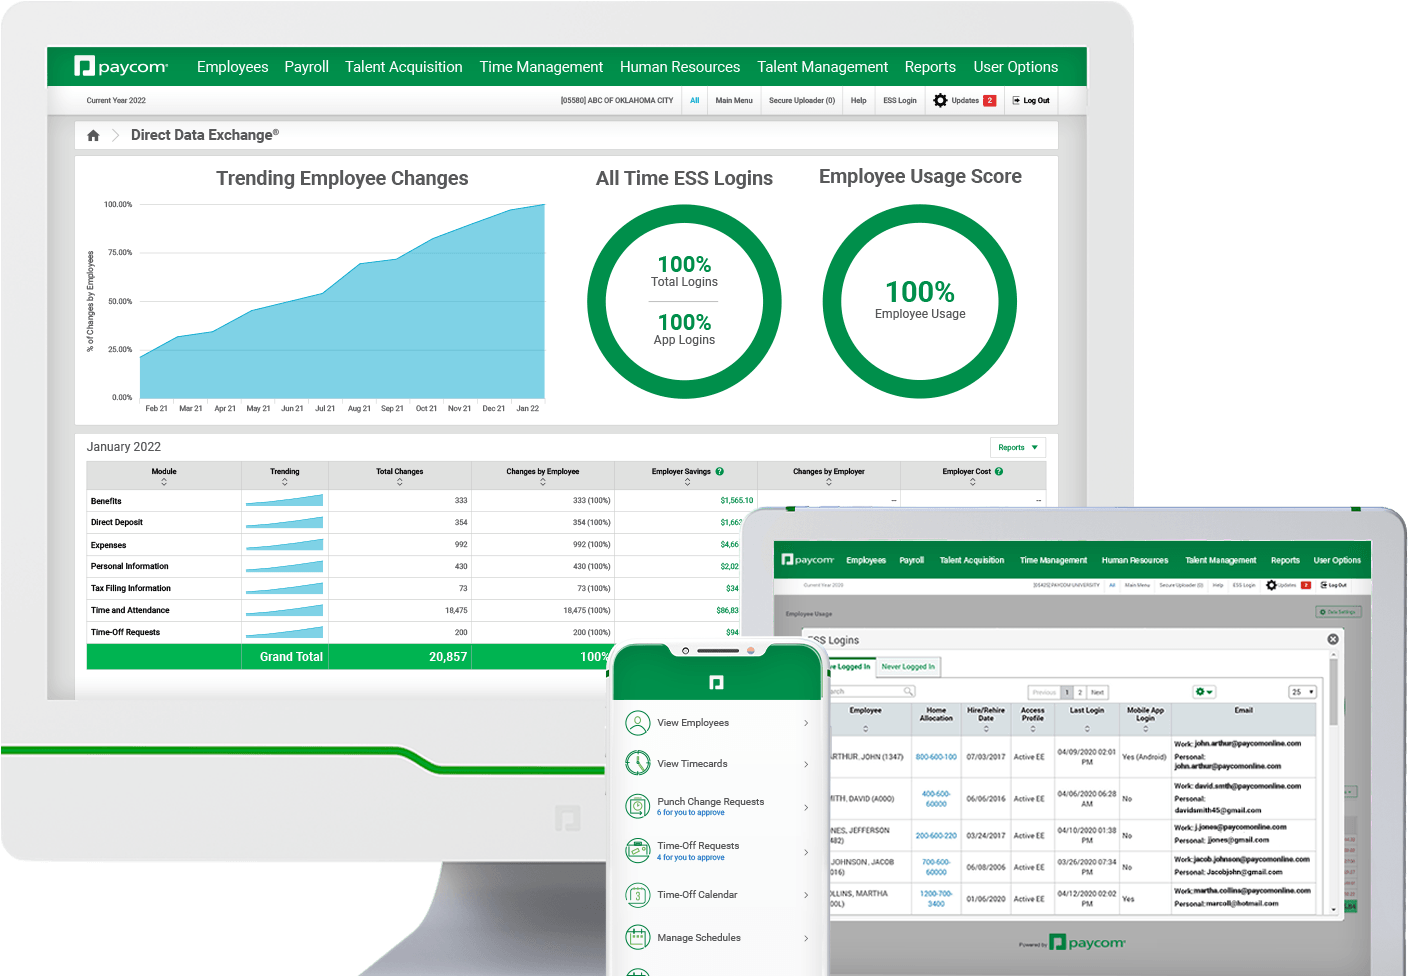
Task: Click Data Settings button on tablet
Action: 1338,611
